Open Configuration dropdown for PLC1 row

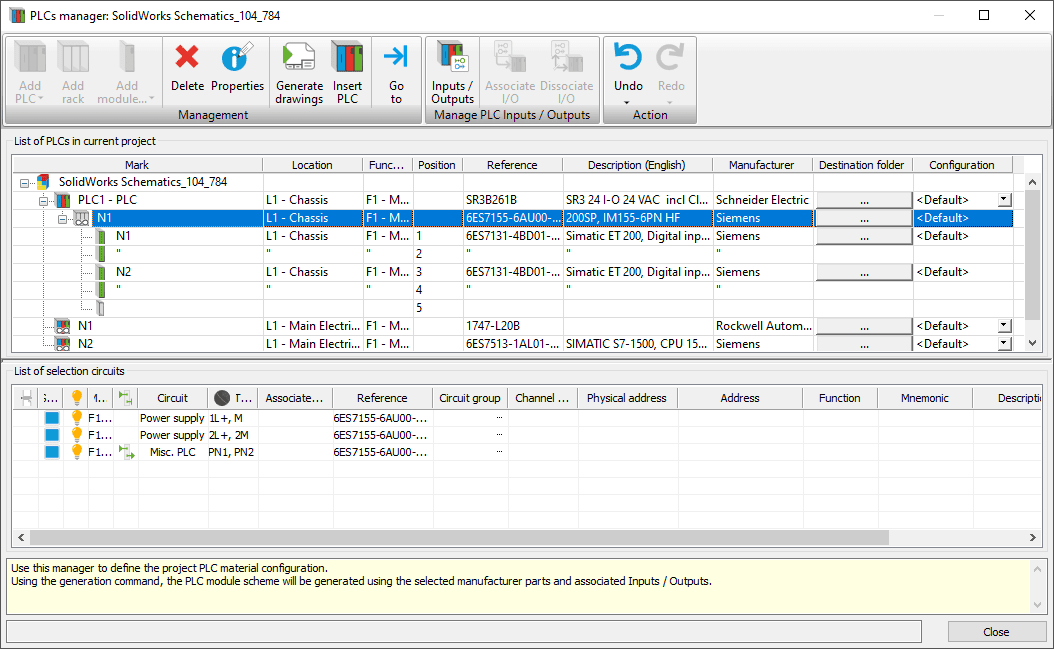pos(1004,200)
